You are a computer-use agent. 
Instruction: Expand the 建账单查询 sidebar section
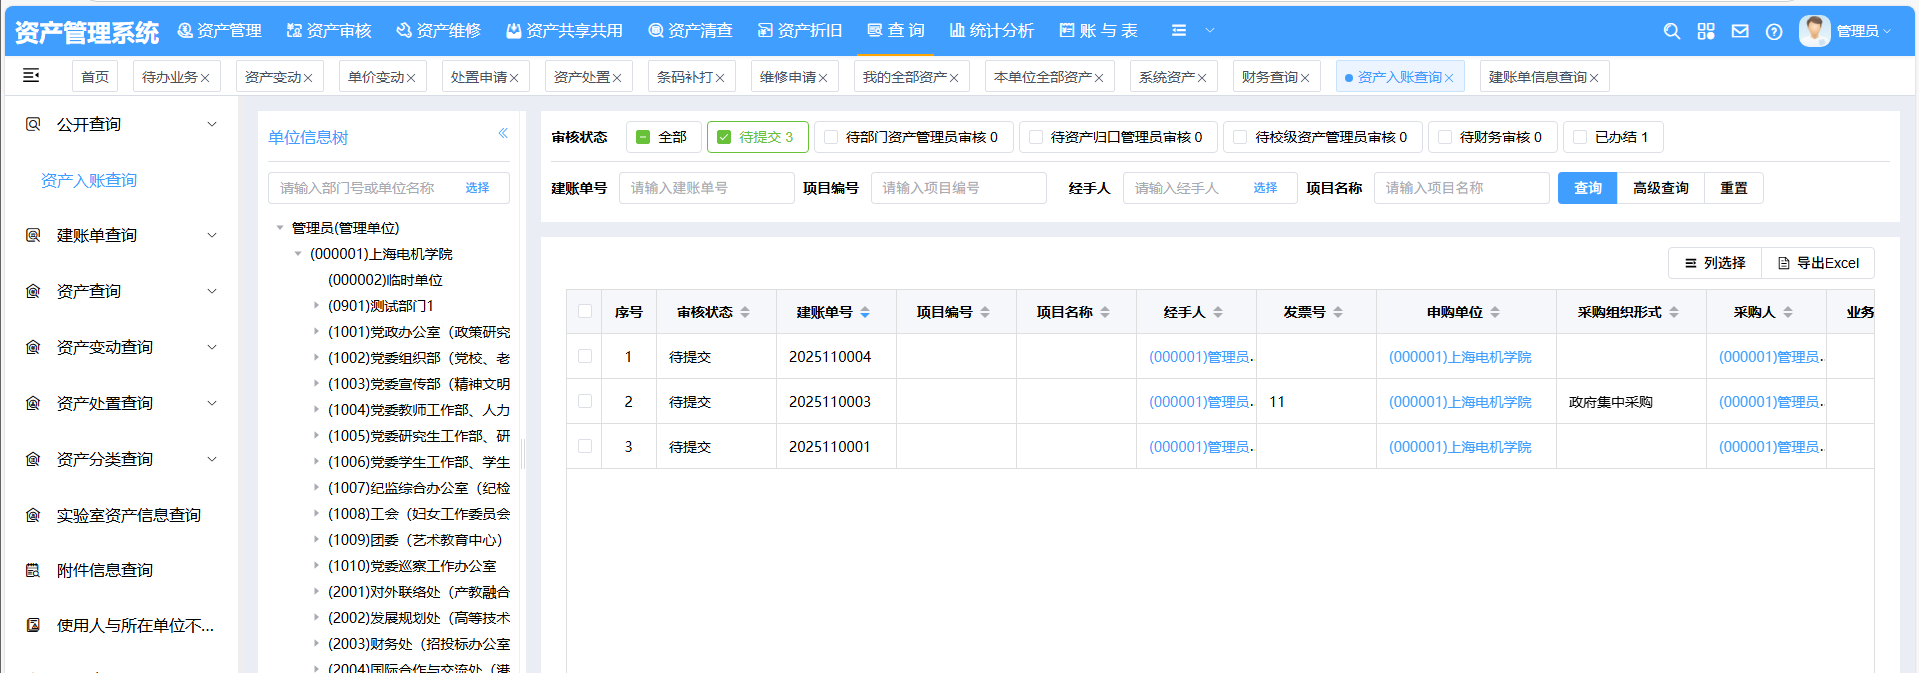point(211,235)
